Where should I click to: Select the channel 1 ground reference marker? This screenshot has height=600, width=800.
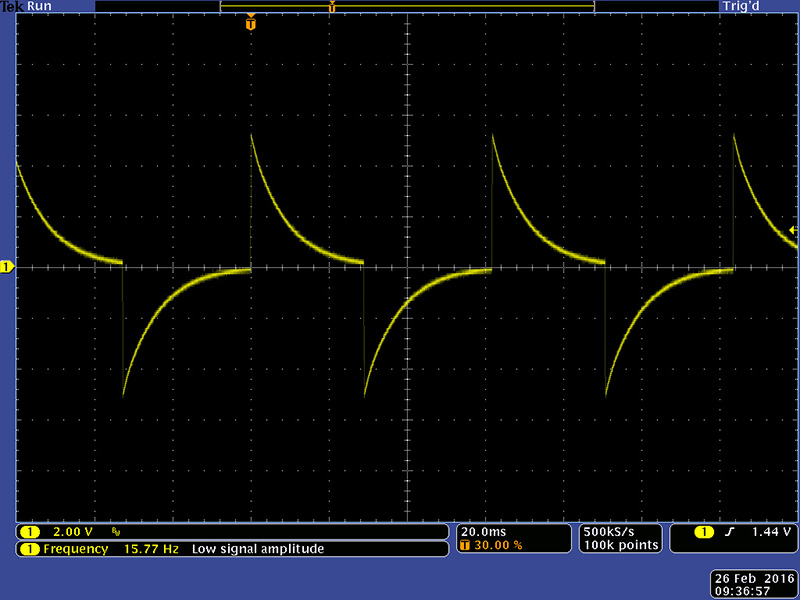coord(7,267)
